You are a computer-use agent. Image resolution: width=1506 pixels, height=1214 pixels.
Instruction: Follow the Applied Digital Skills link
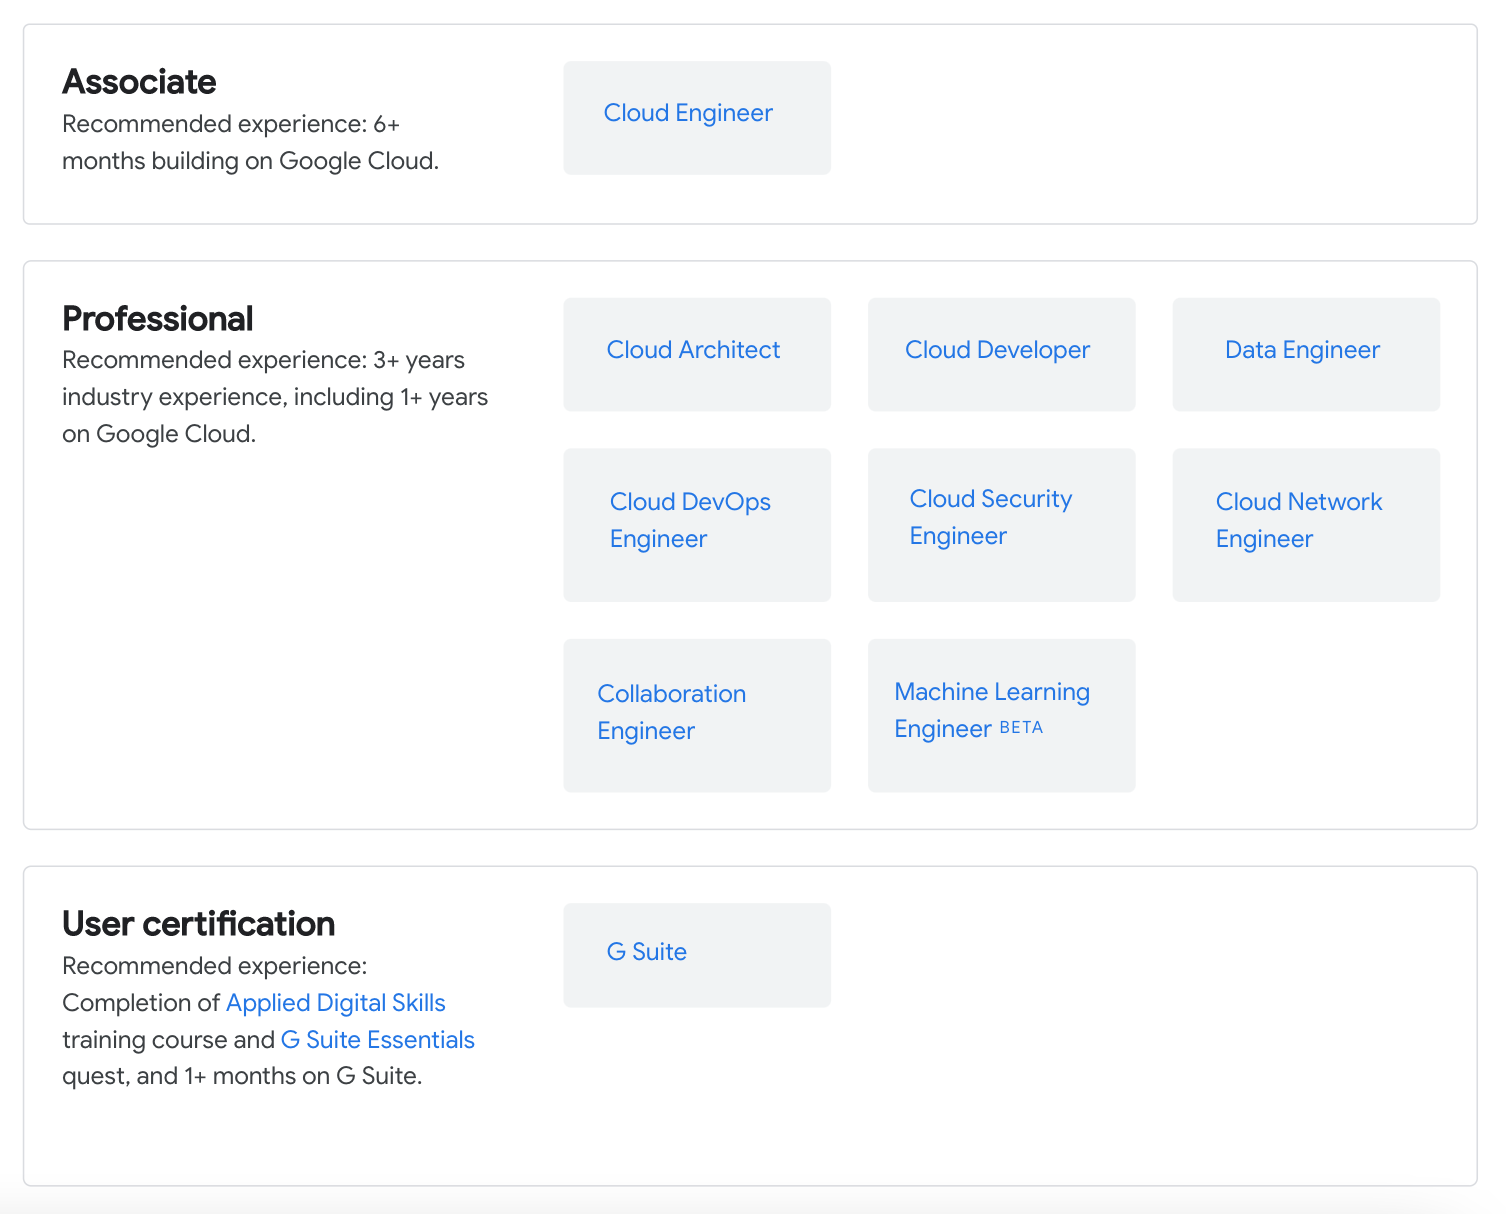click(x=336, y=1003)
